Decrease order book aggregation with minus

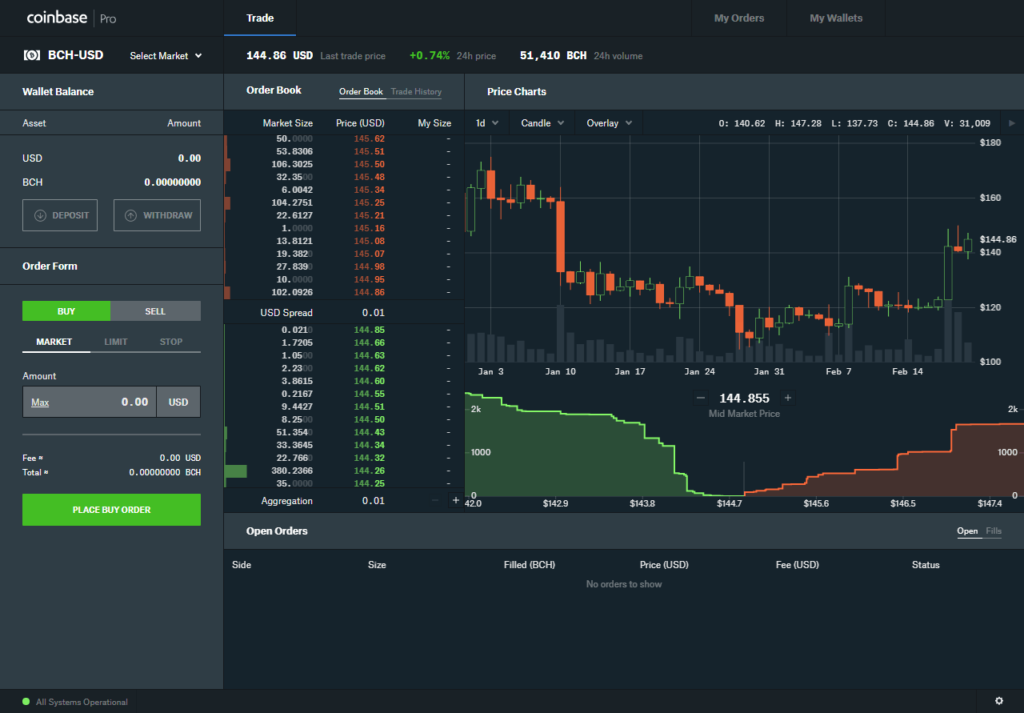435,500
